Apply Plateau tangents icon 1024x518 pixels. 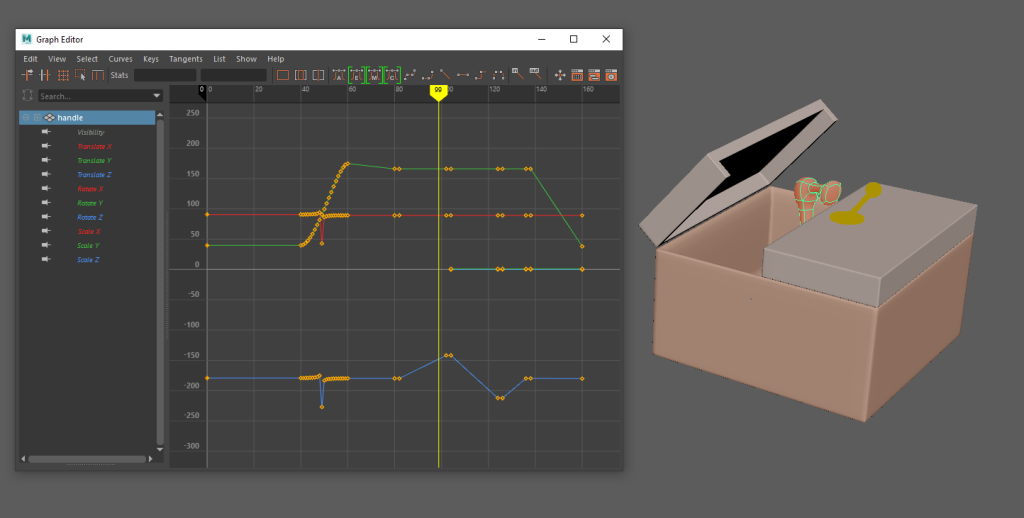pos(498,75)
